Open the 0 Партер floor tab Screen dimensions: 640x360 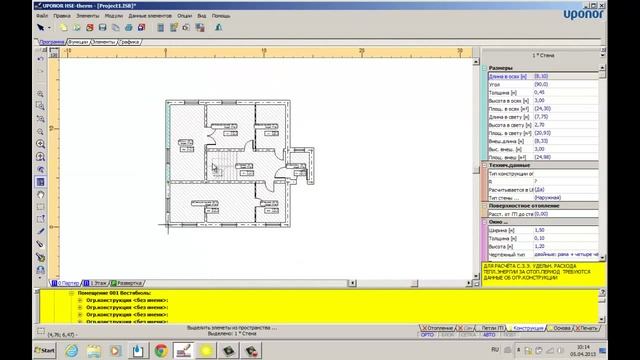[x=65, y=283]
